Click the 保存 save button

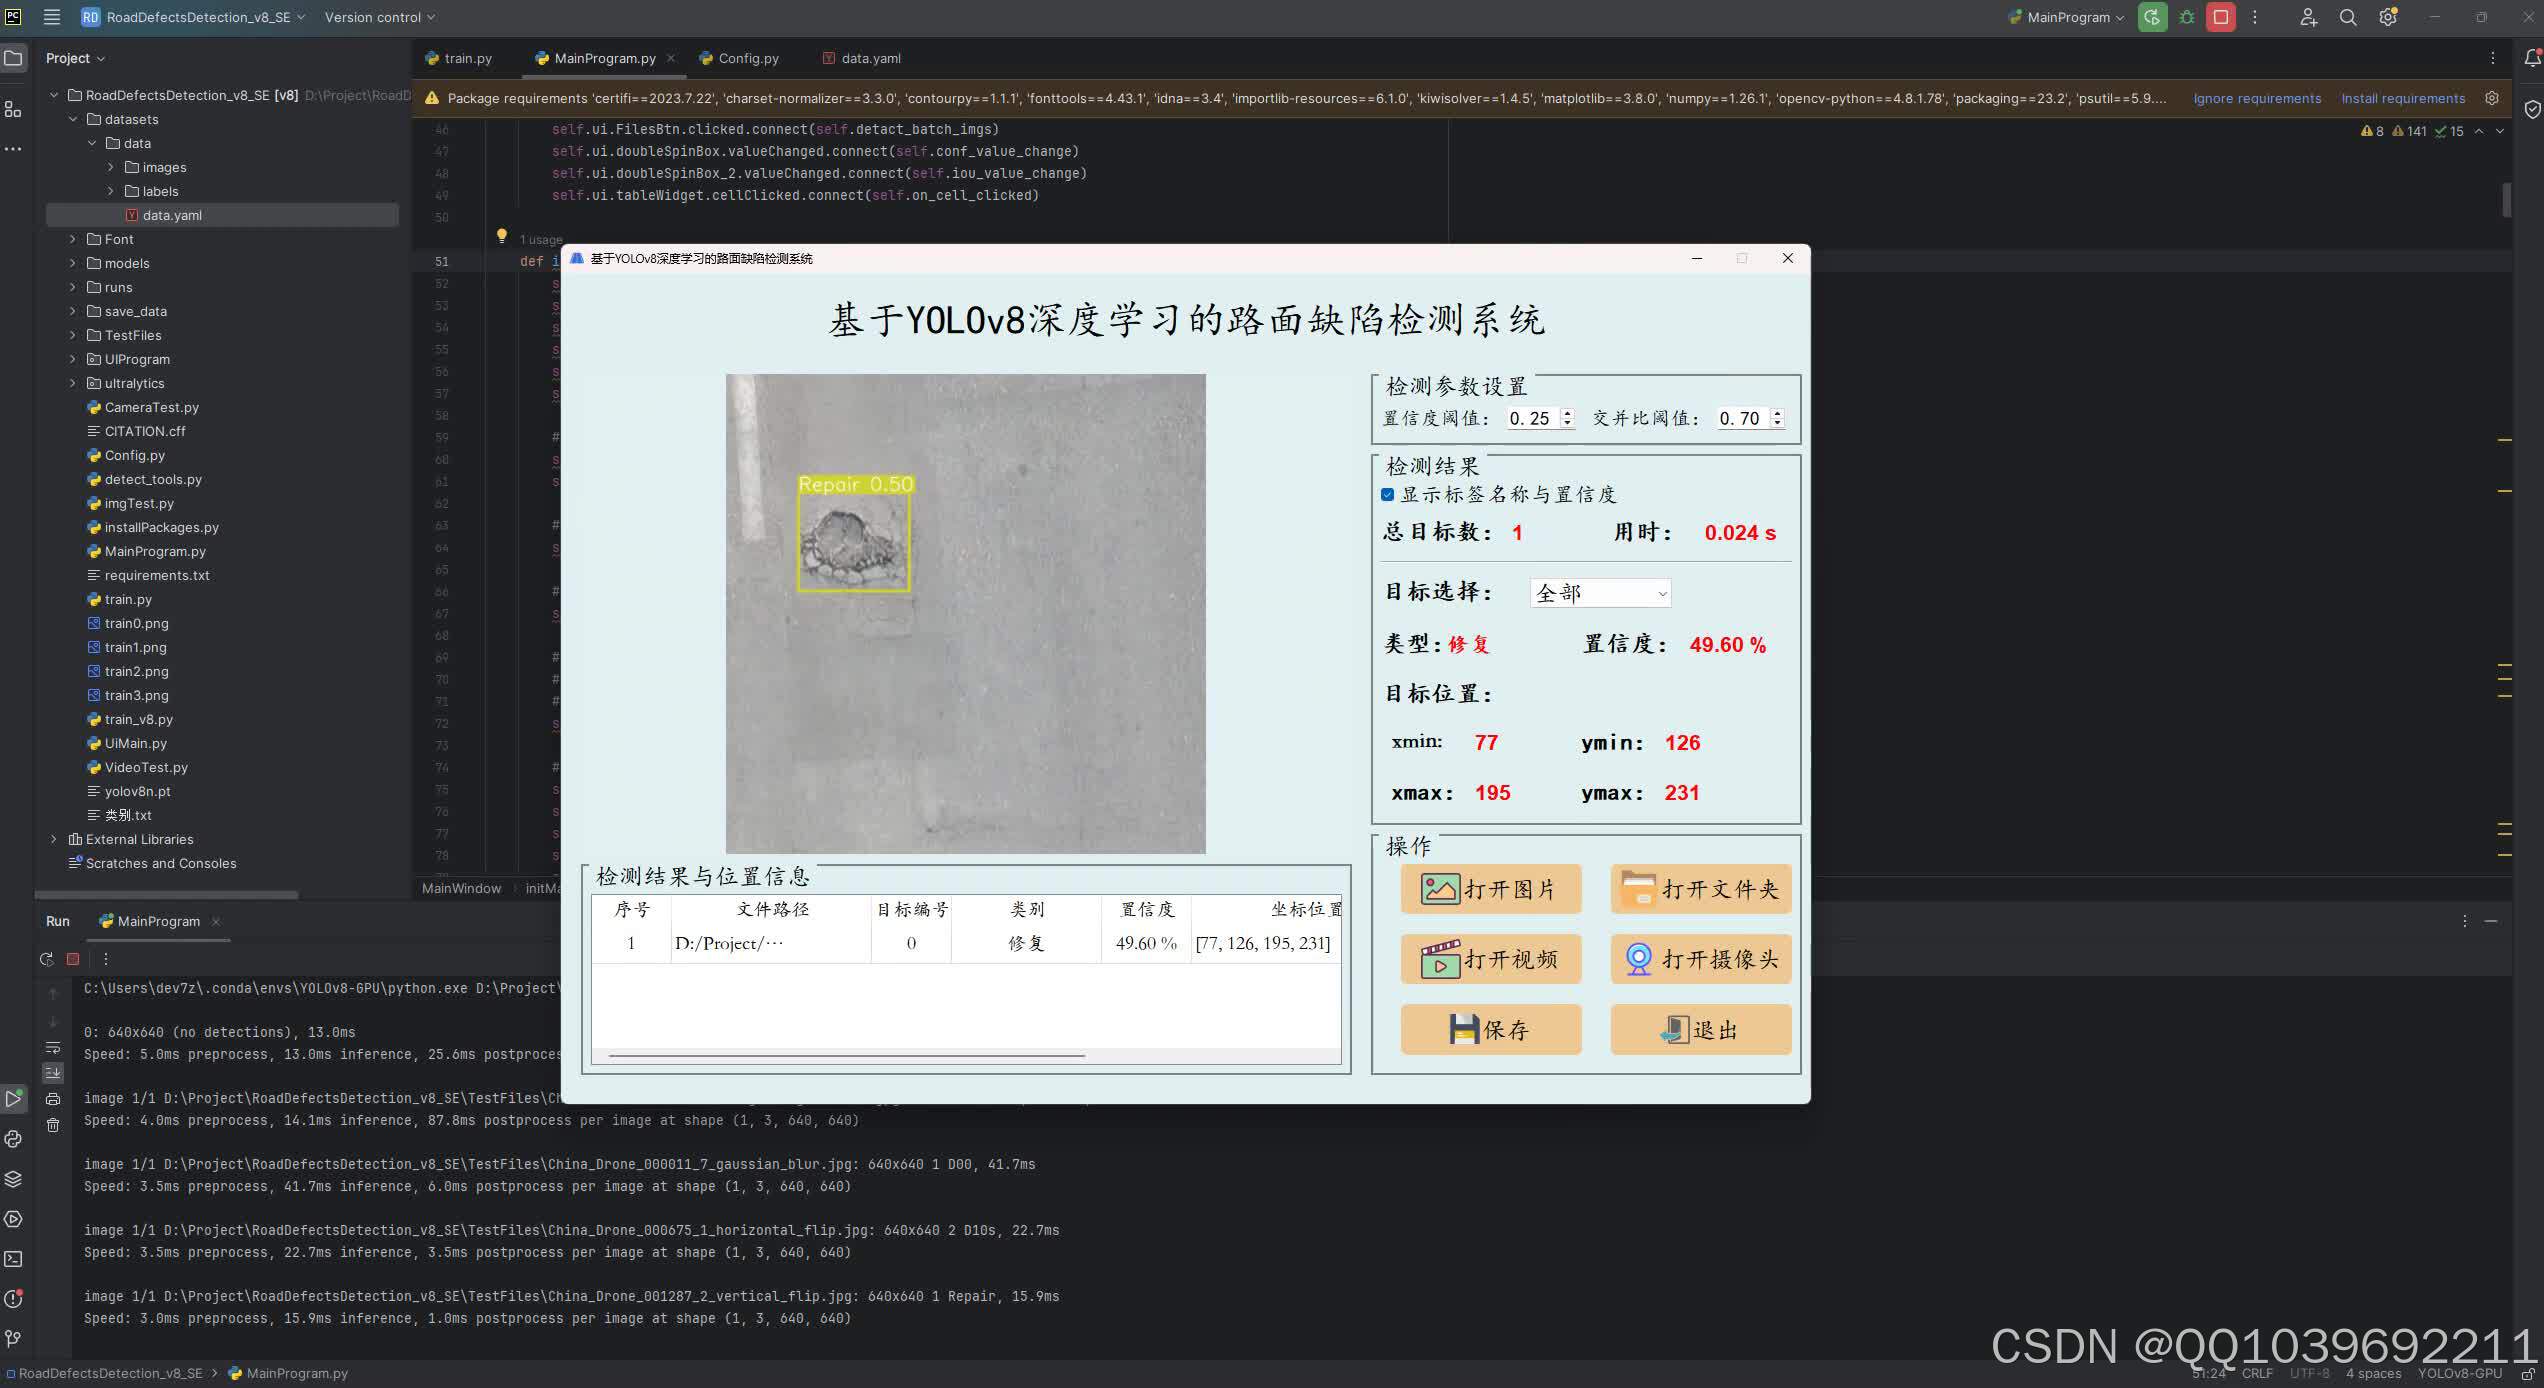[x=1491, y=1029]
